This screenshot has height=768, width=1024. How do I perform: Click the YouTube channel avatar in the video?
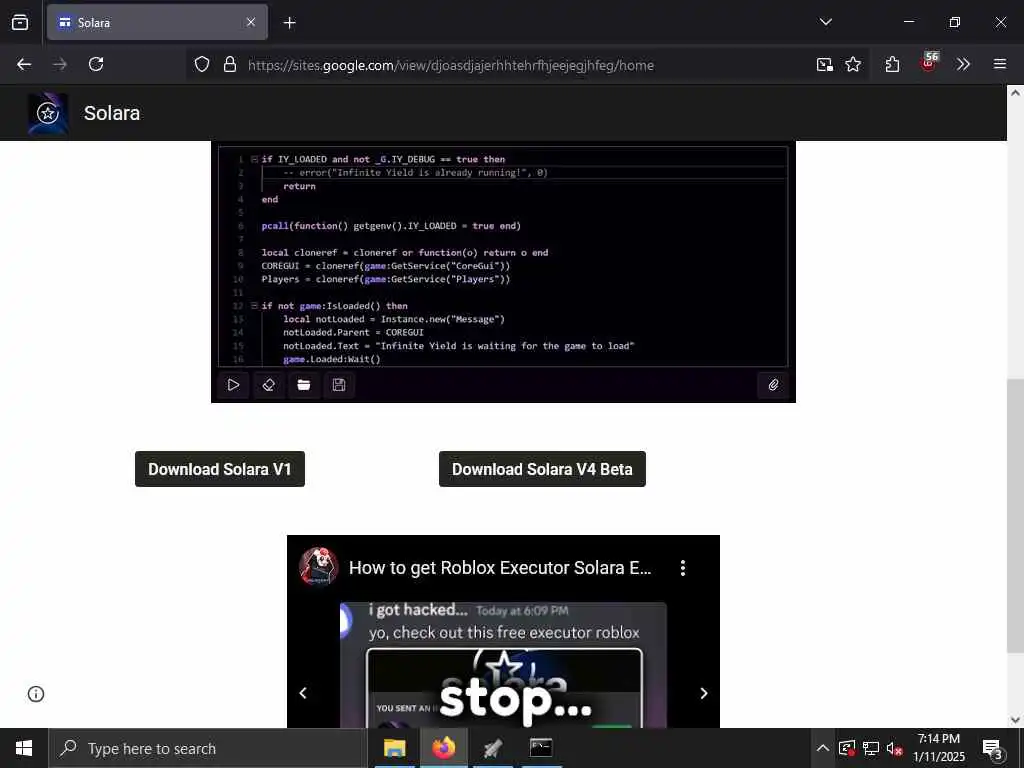click(319, 567)
